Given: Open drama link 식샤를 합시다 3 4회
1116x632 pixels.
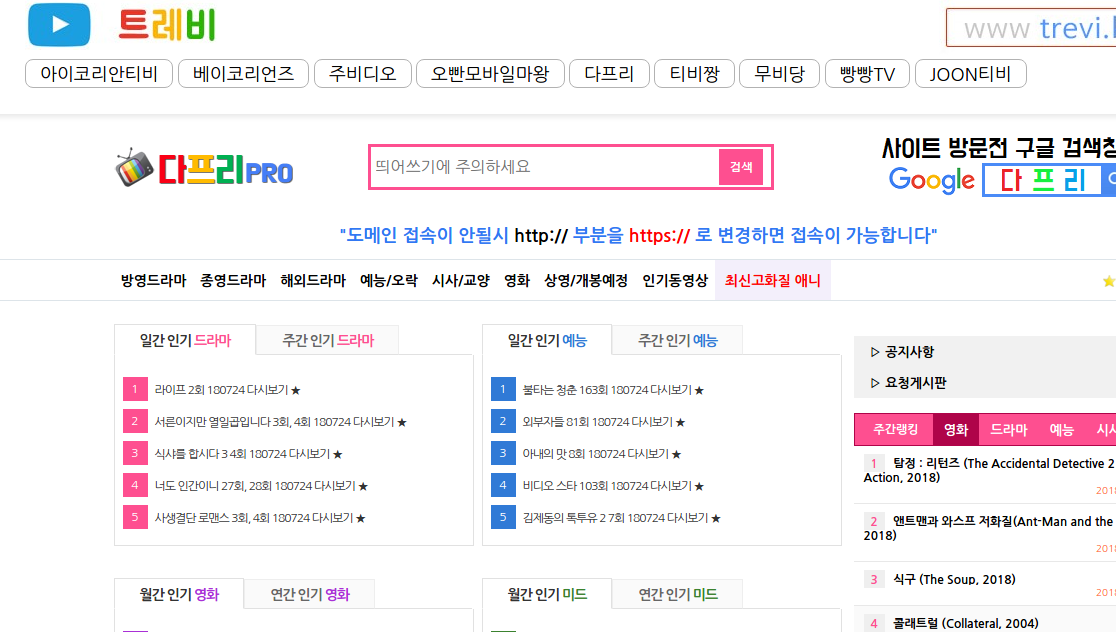Looking at the screenshot, I should (x=248, y=454).
